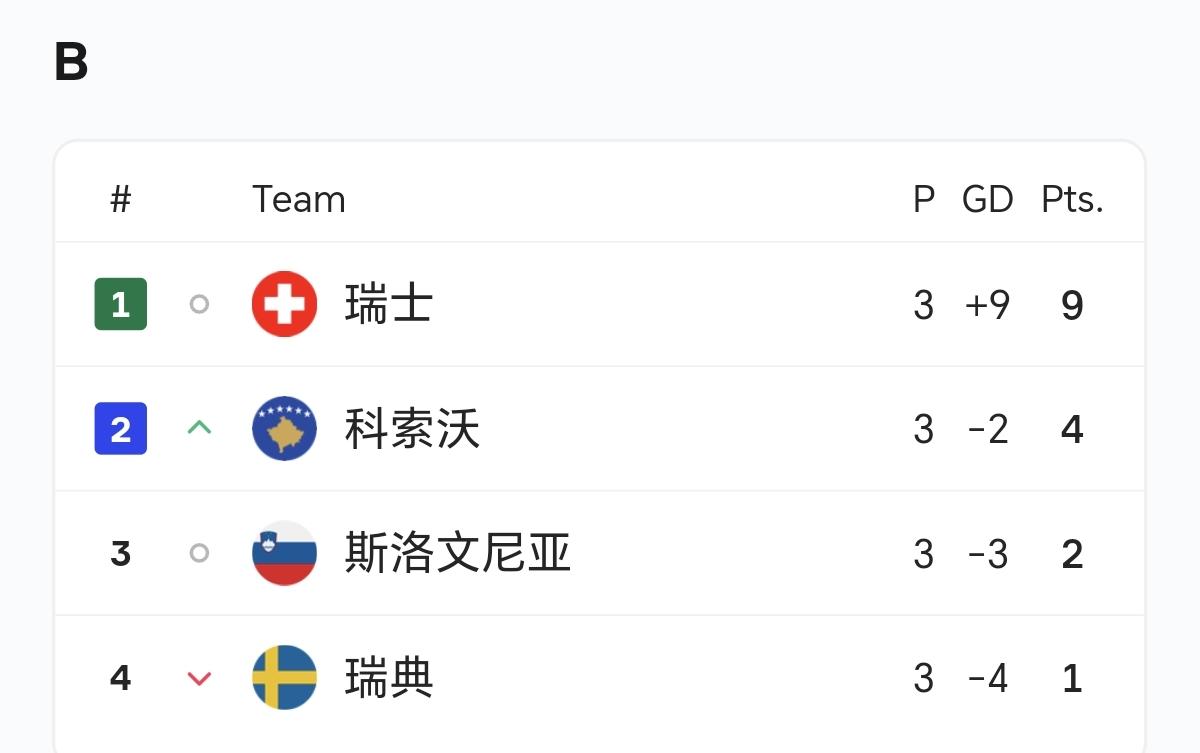Click the Team column header

pyautogui.click(x=299, y=200)
